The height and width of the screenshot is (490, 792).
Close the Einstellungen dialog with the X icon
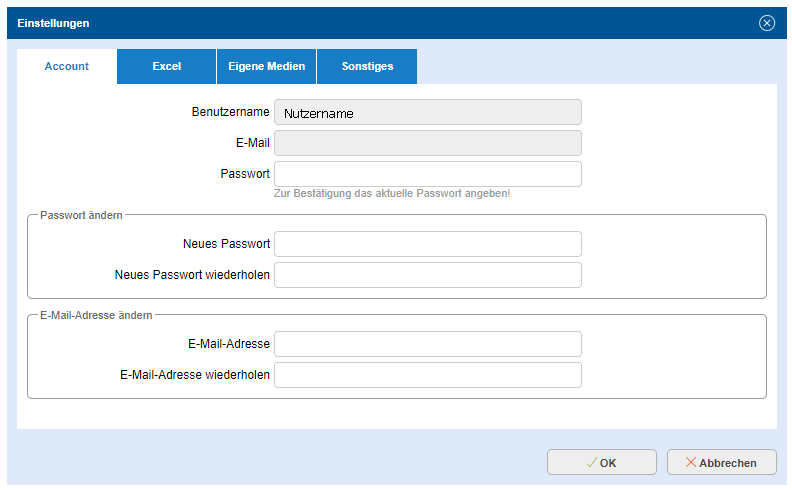coord(767,23)
